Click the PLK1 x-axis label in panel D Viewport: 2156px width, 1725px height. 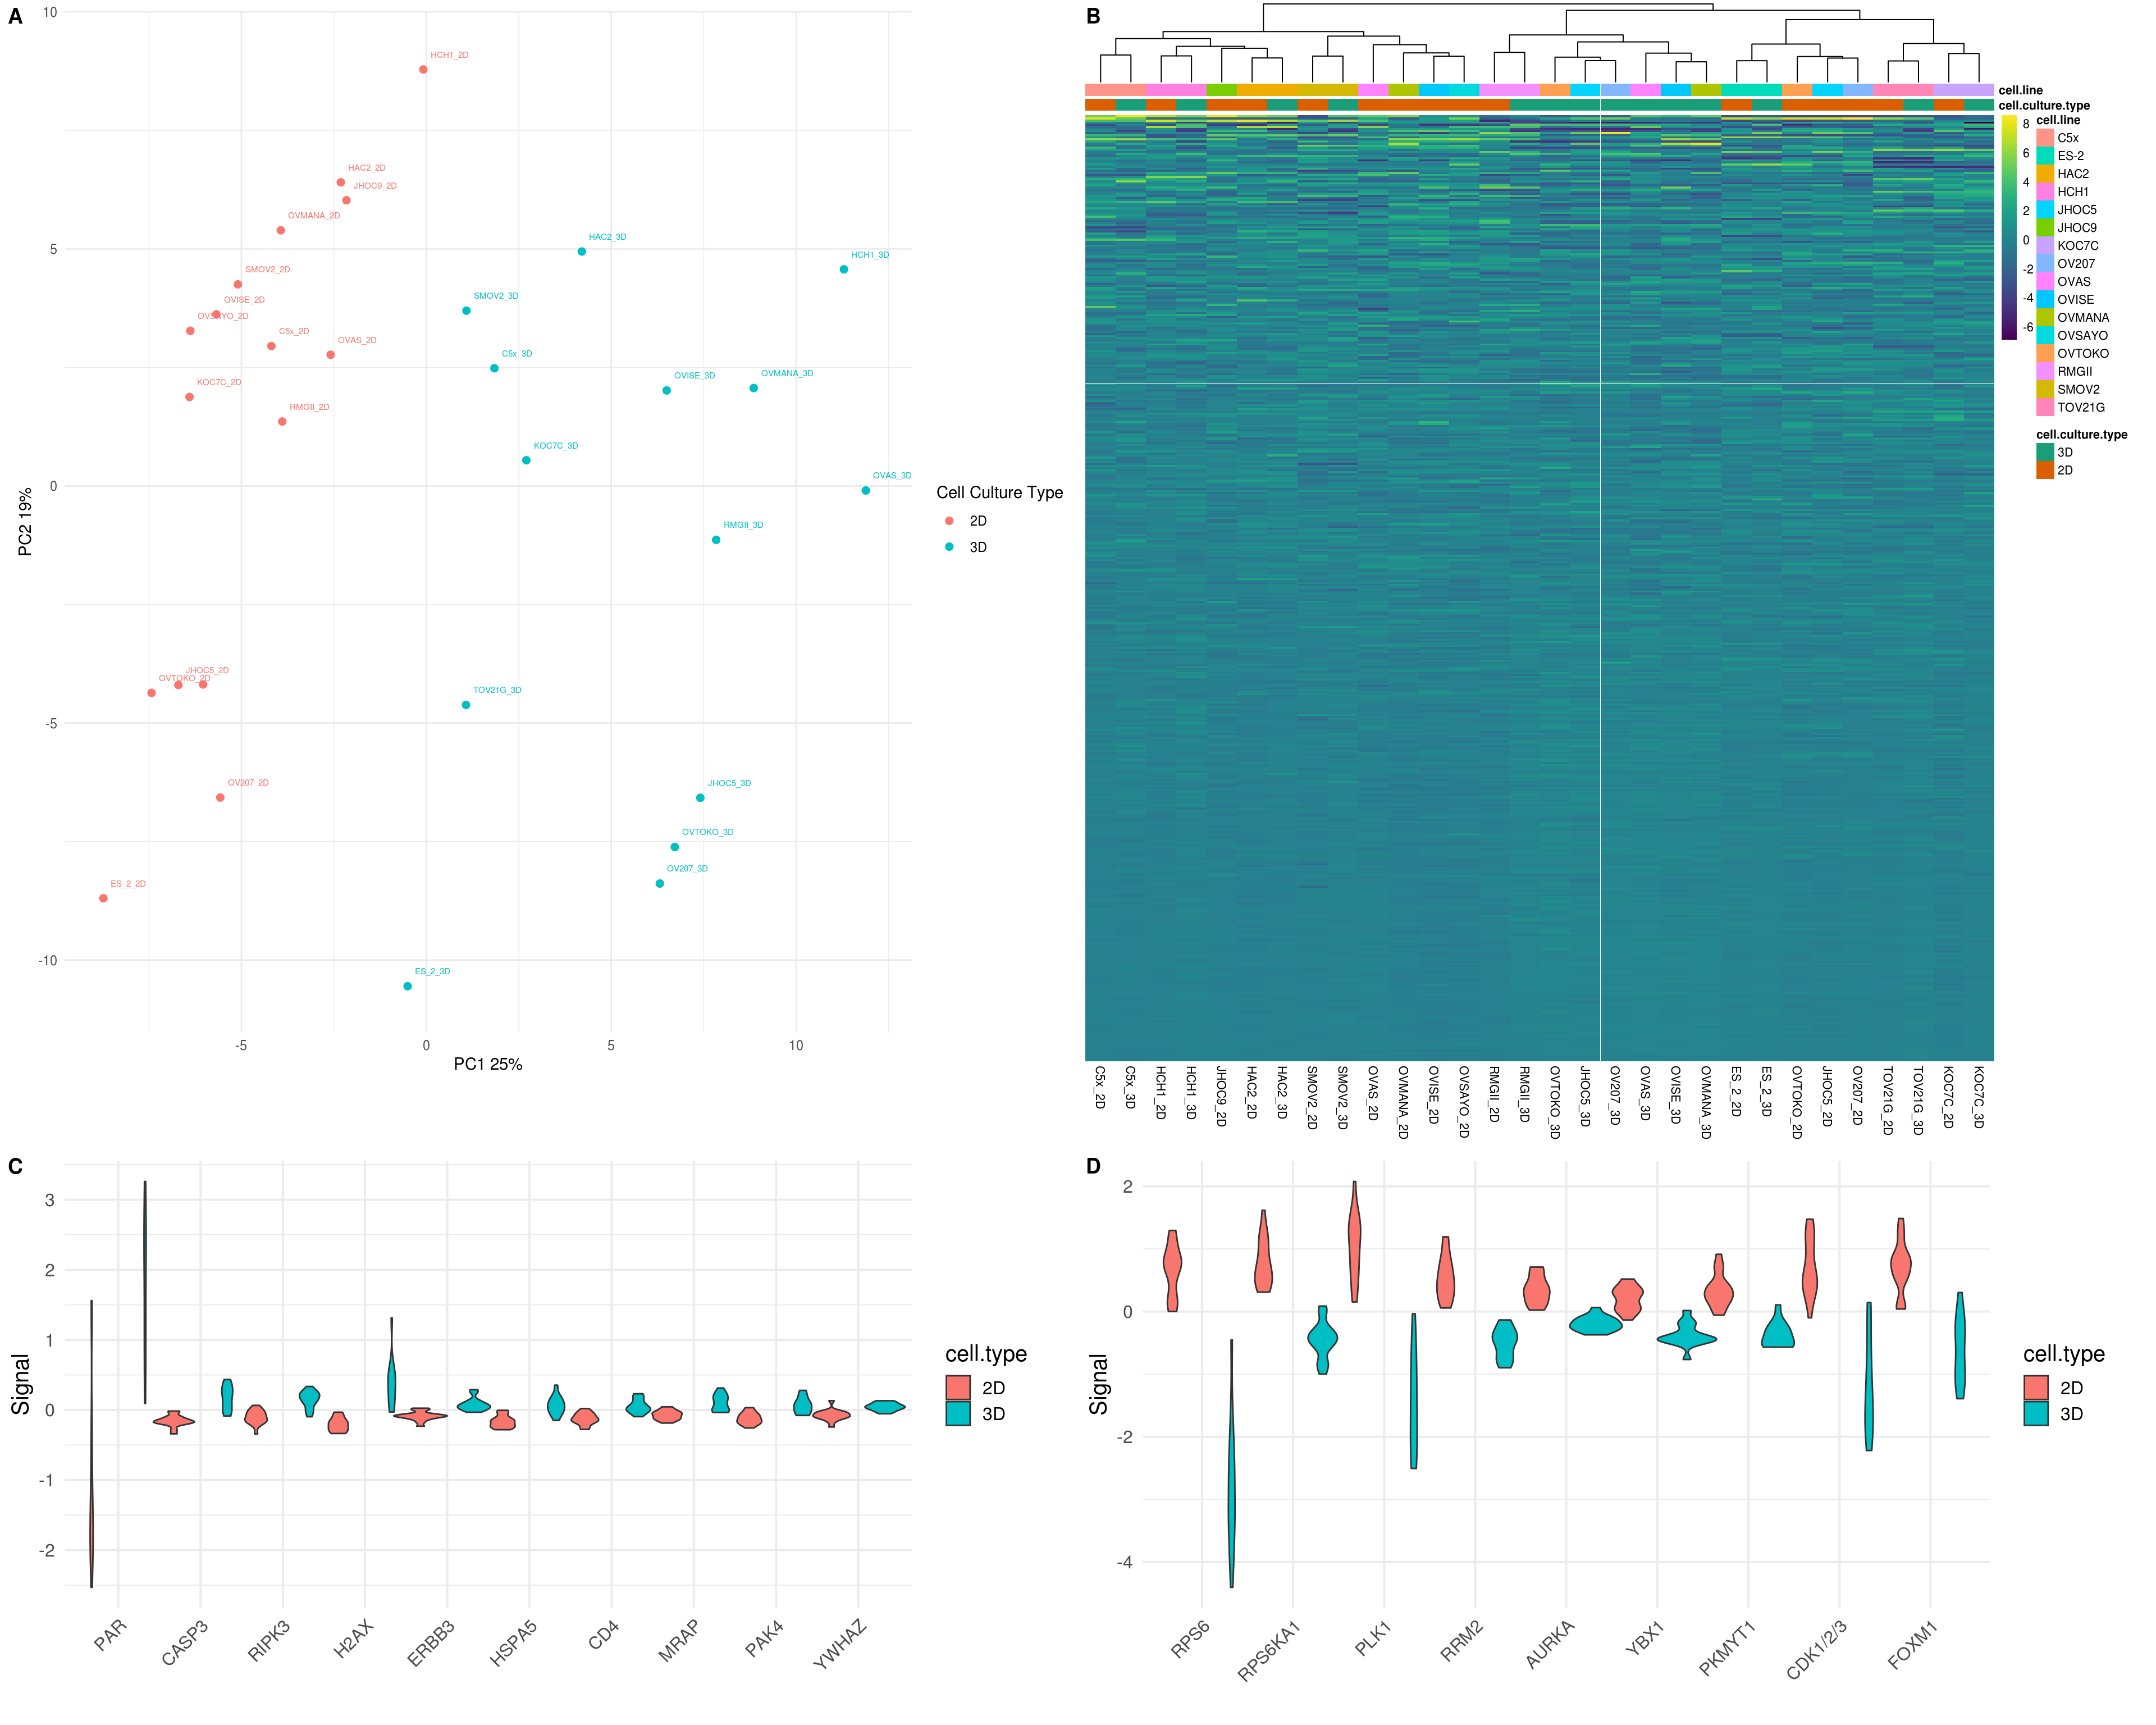click(1372, 1639)
